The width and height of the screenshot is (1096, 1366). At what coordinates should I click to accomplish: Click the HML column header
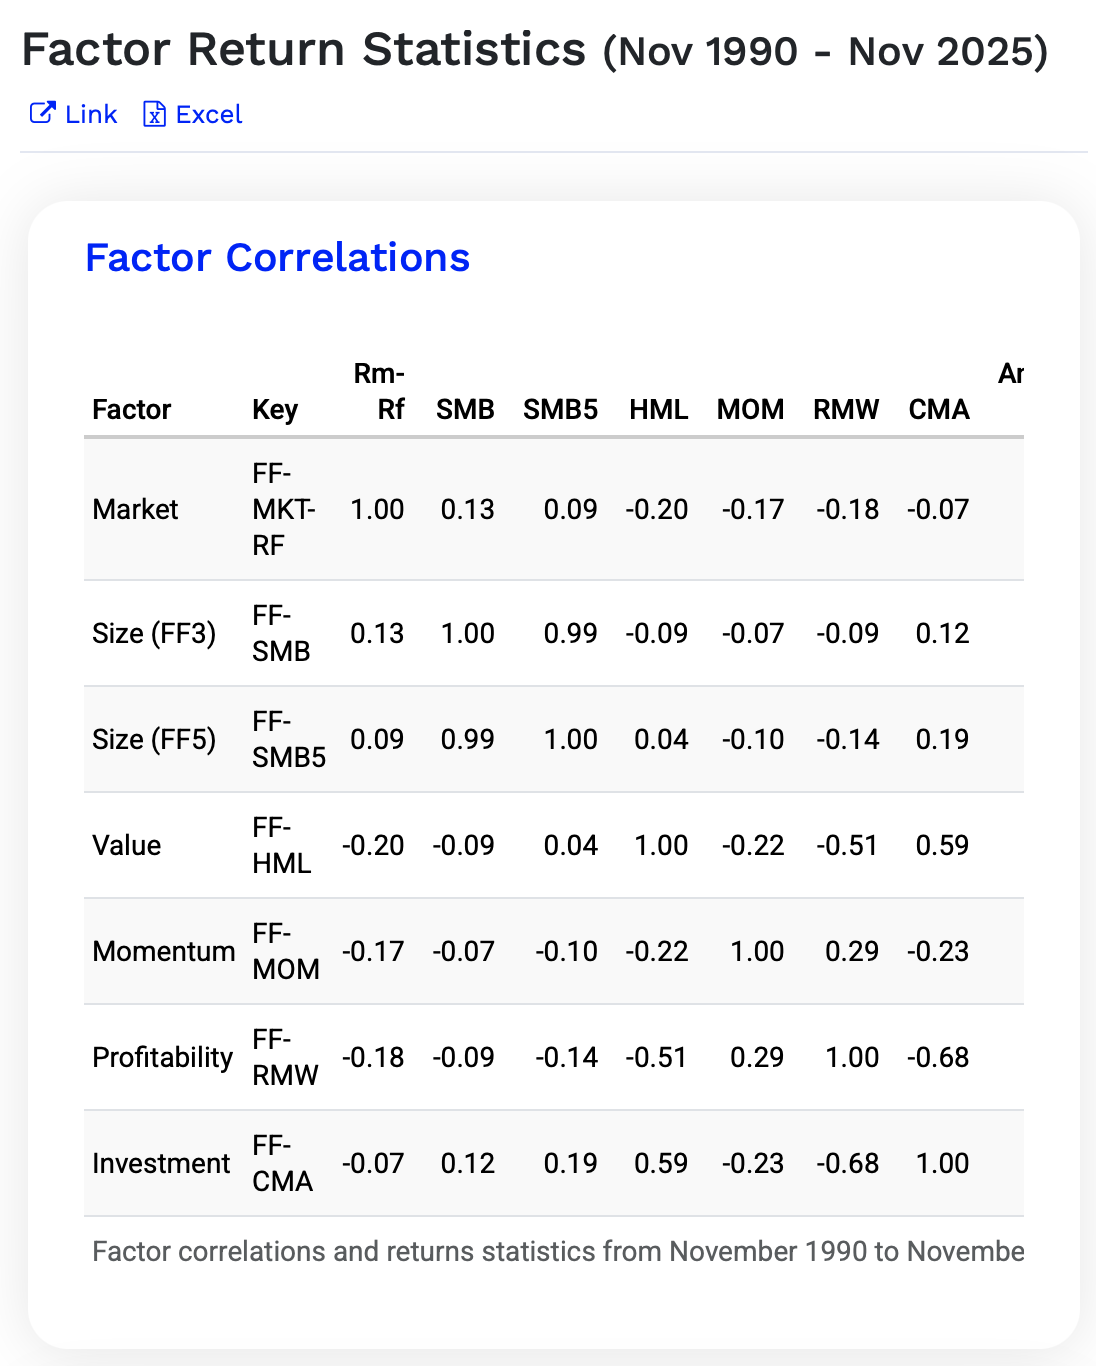(658, 409)
